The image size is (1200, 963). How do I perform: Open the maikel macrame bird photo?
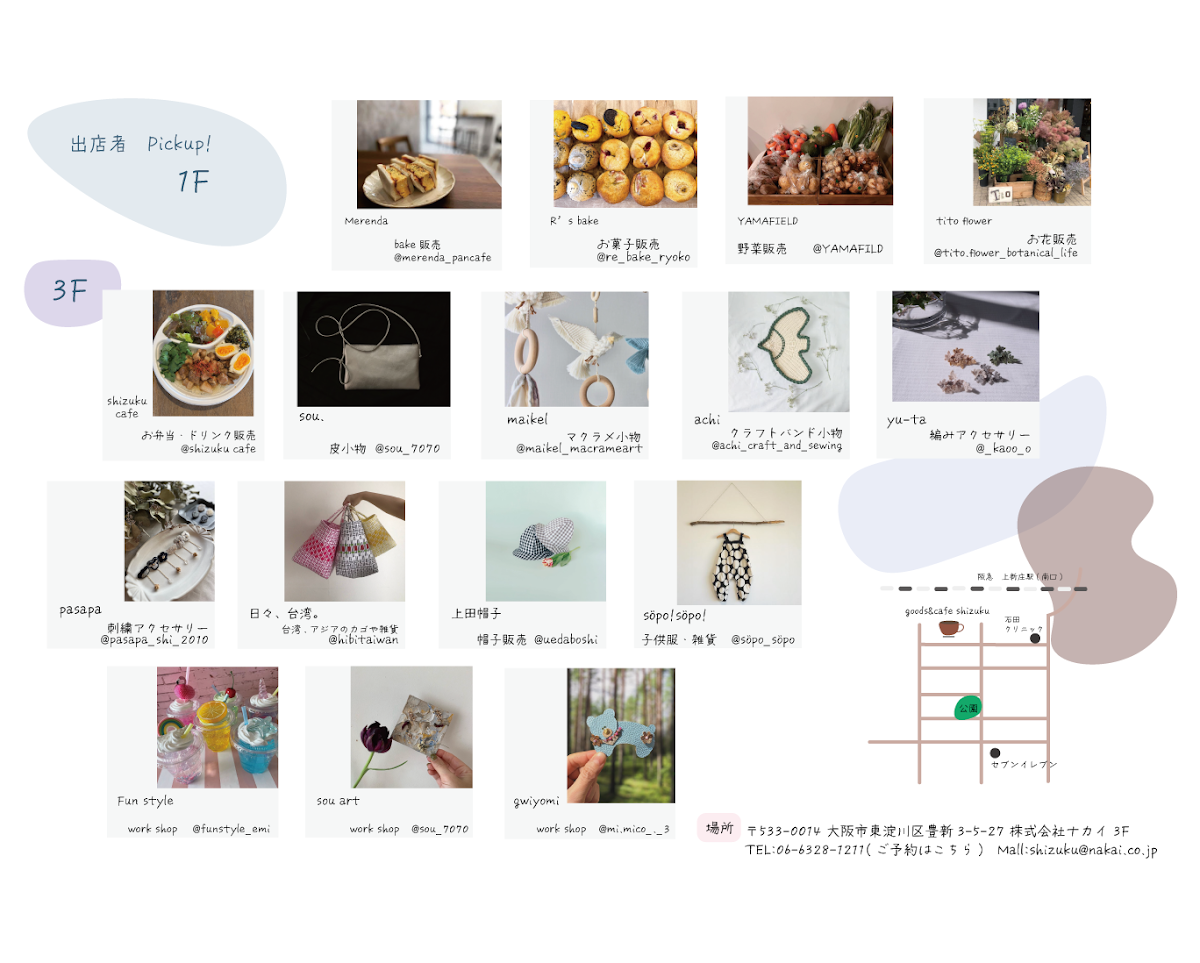[x=577, y=349]
